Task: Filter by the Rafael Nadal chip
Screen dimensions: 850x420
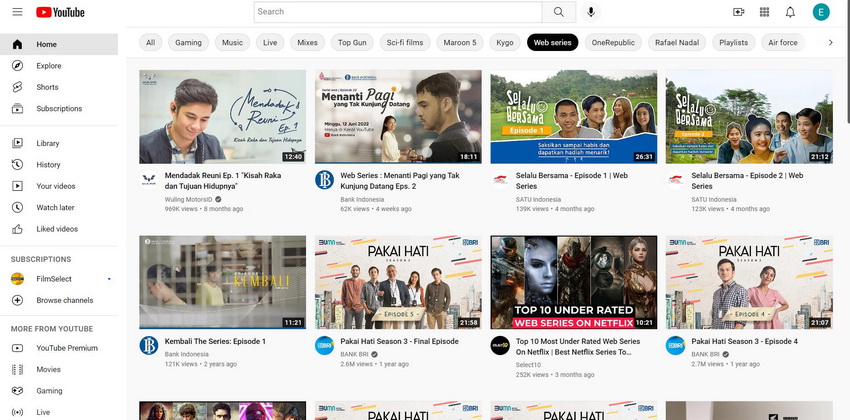Action: [680, 43]
